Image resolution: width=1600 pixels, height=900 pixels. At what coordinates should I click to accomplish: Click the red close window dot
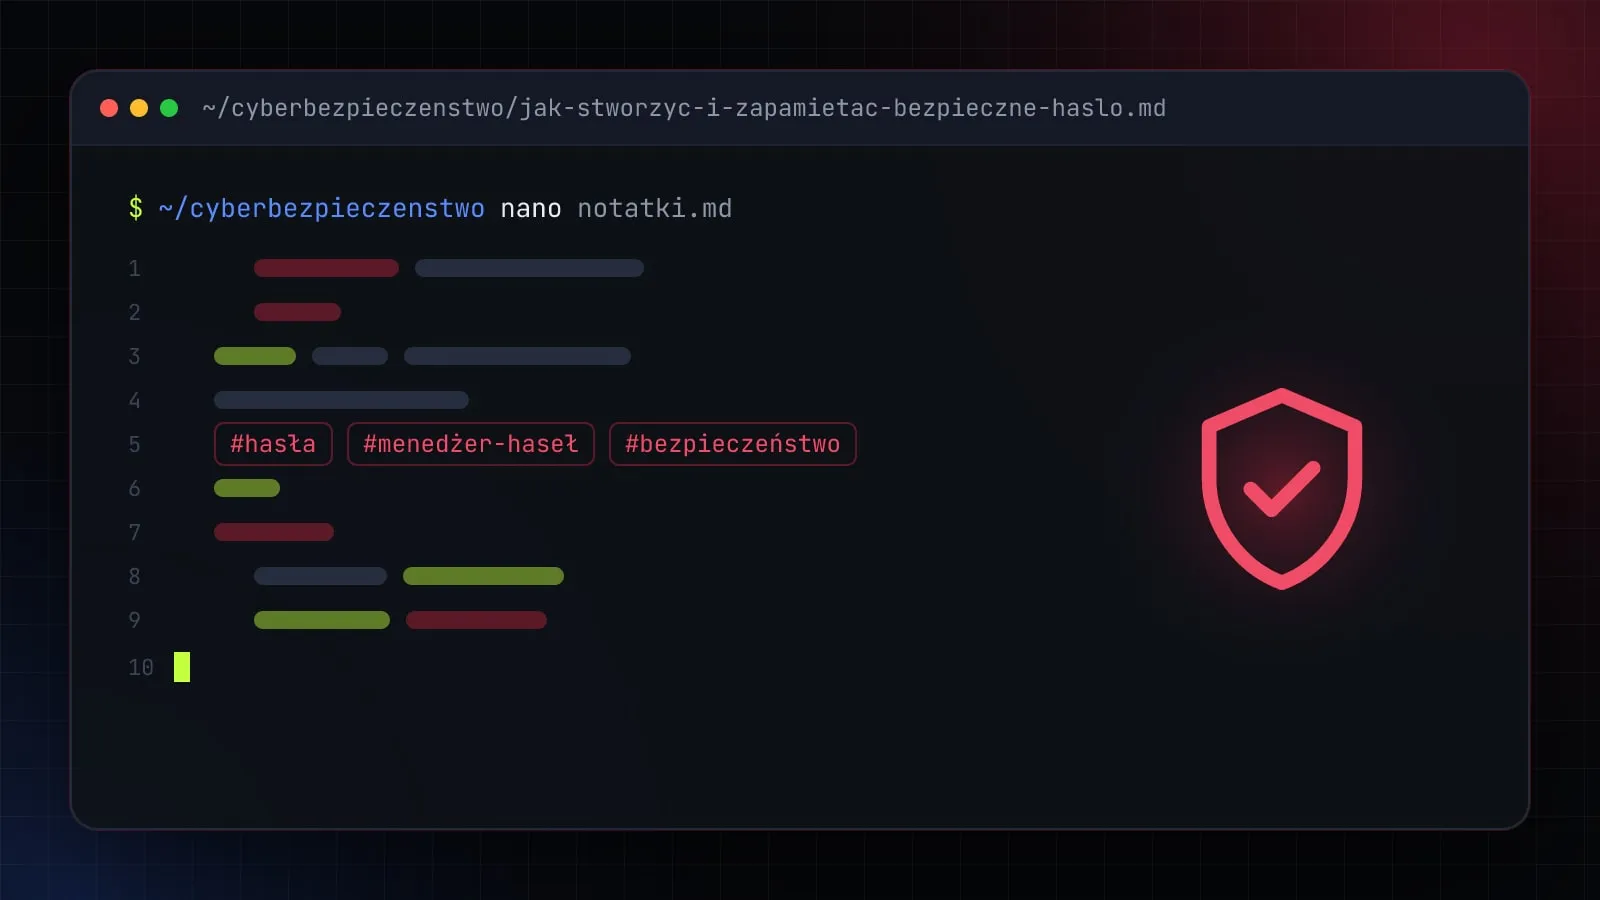click(109, 108)
